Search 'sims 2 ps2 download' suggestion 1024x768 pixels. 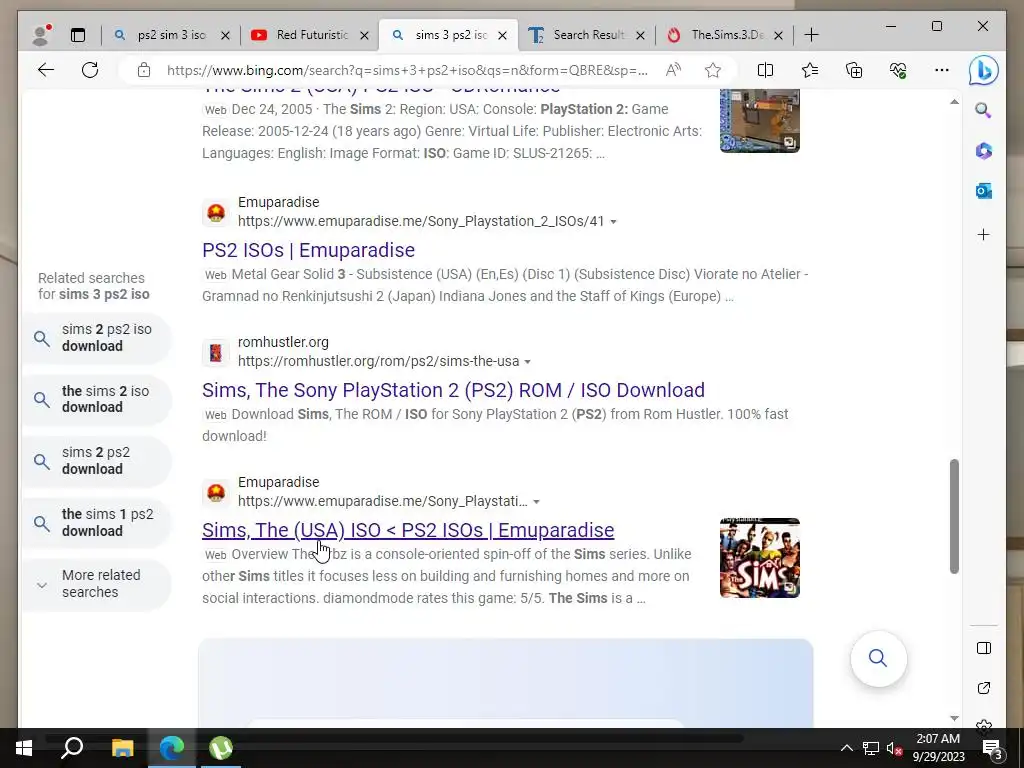click(97, 460)
